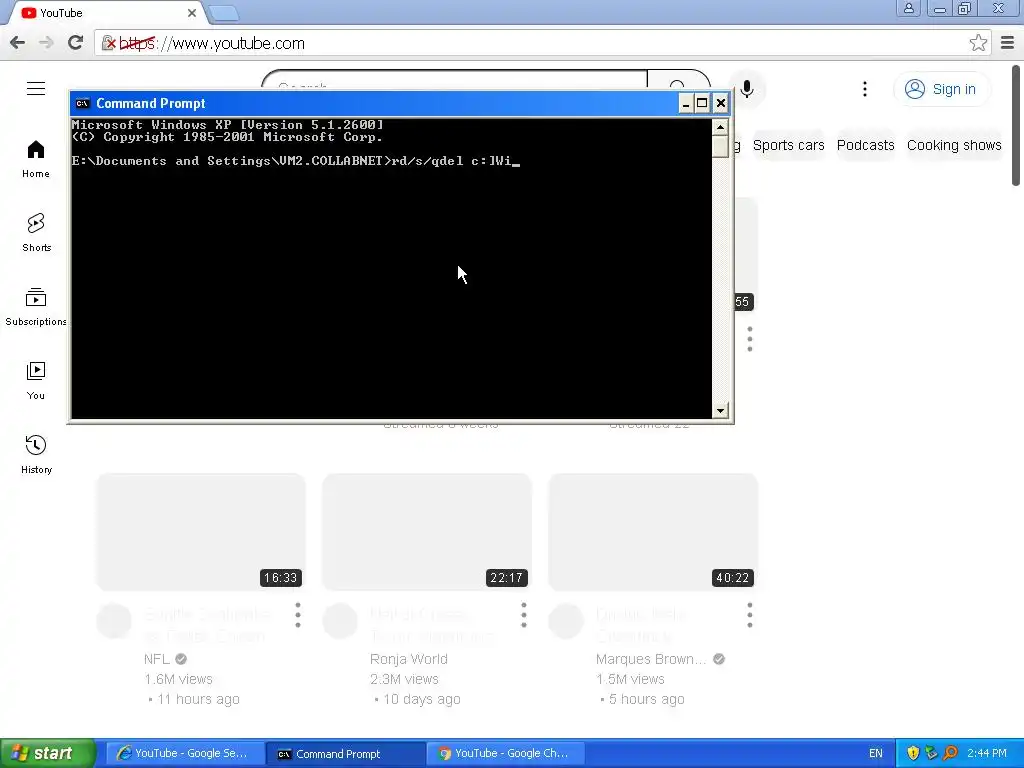Go back using the browser back arrow
Viewport: 1024px width, 768px height.
click(x=18, y=43)
